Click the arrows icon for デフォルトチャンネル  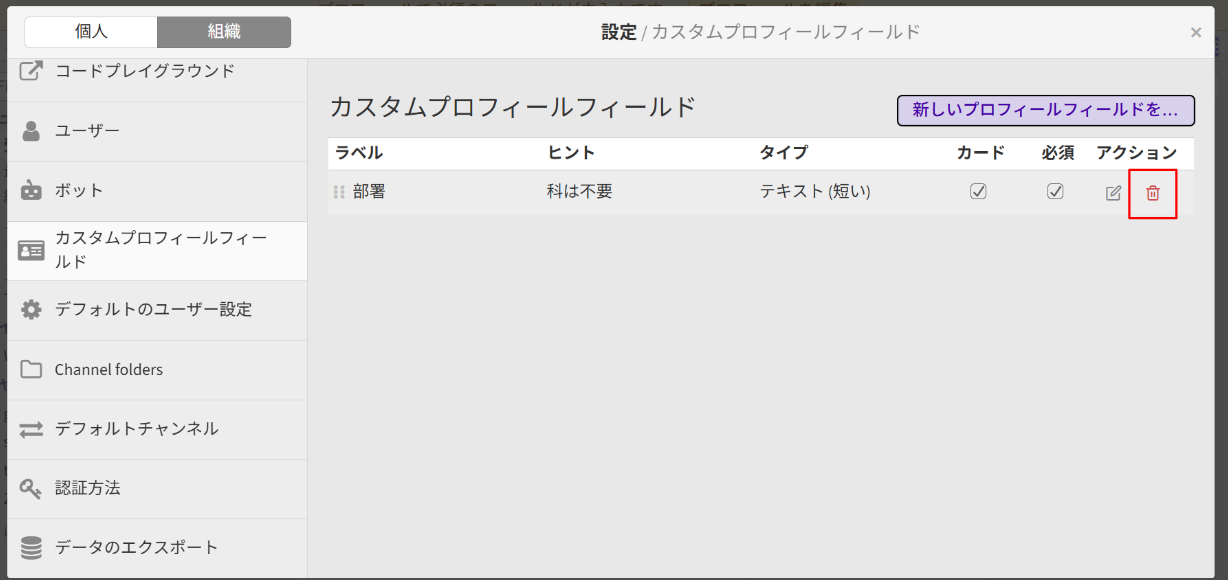click(32, 429)
